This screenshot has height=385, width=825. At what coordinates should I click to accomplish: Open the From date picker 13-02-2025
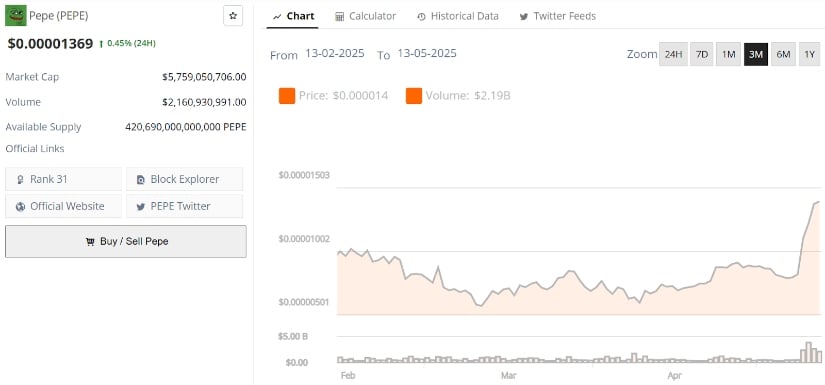pyautogui.click(x=335, y=54)
